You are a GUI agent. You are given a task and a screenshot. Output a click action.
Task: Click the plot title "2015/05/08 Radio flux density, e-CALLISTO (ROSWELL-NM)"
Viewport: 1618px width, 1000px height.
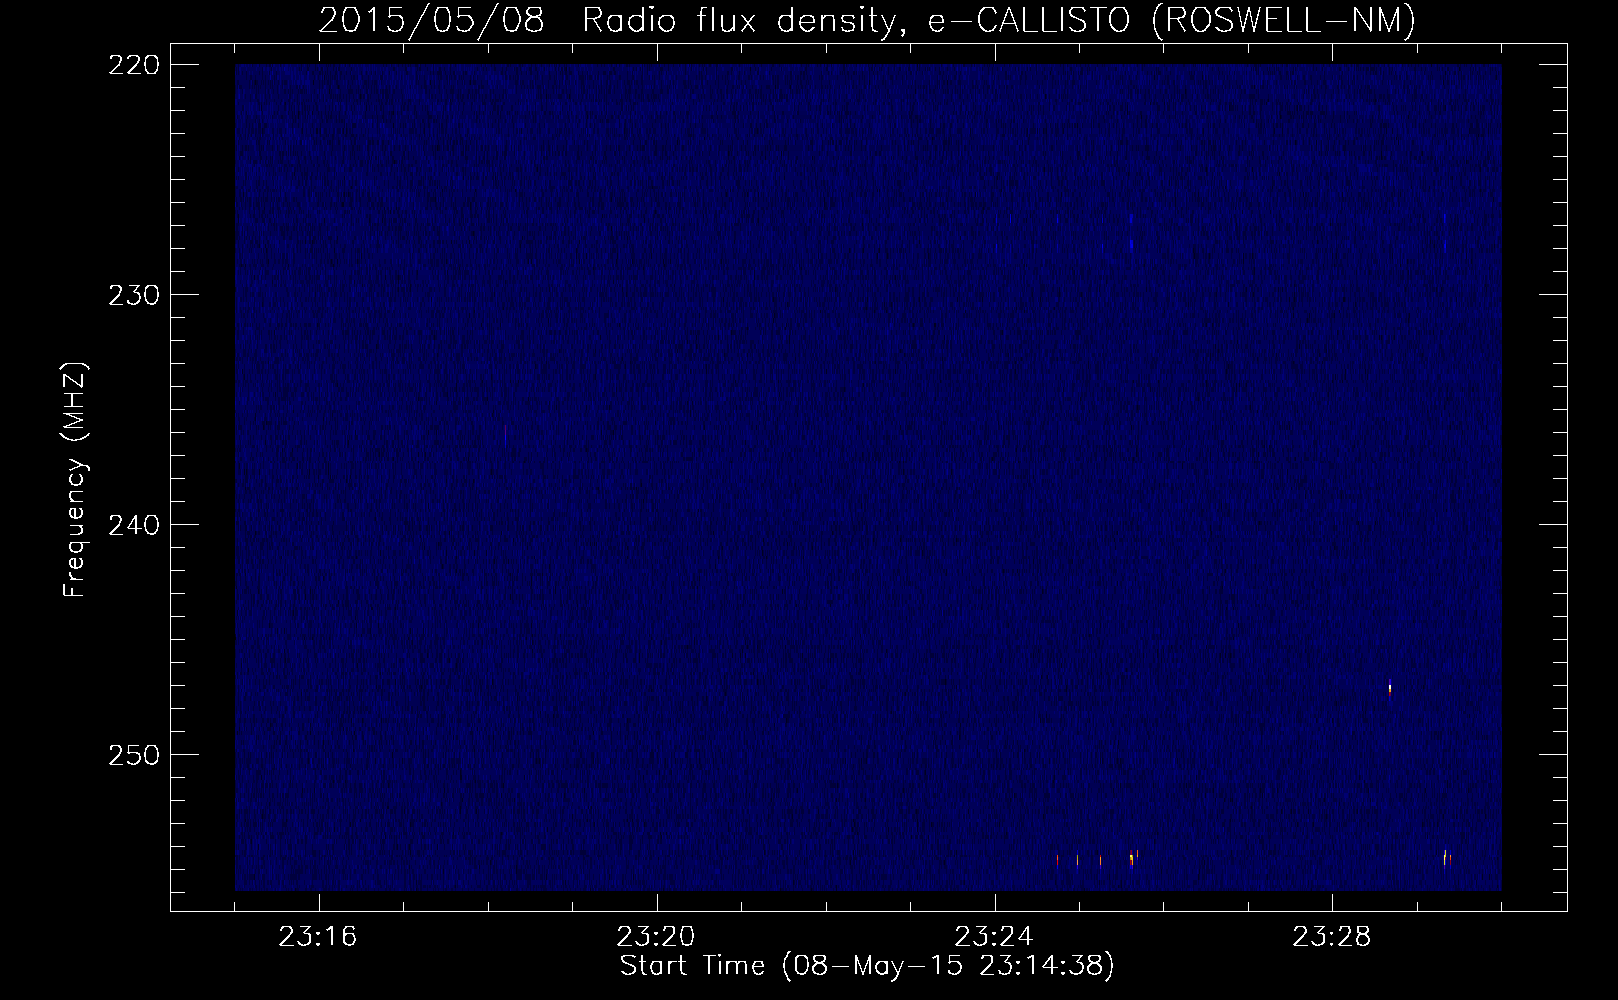pyautogui.click(x=867, y=20)
